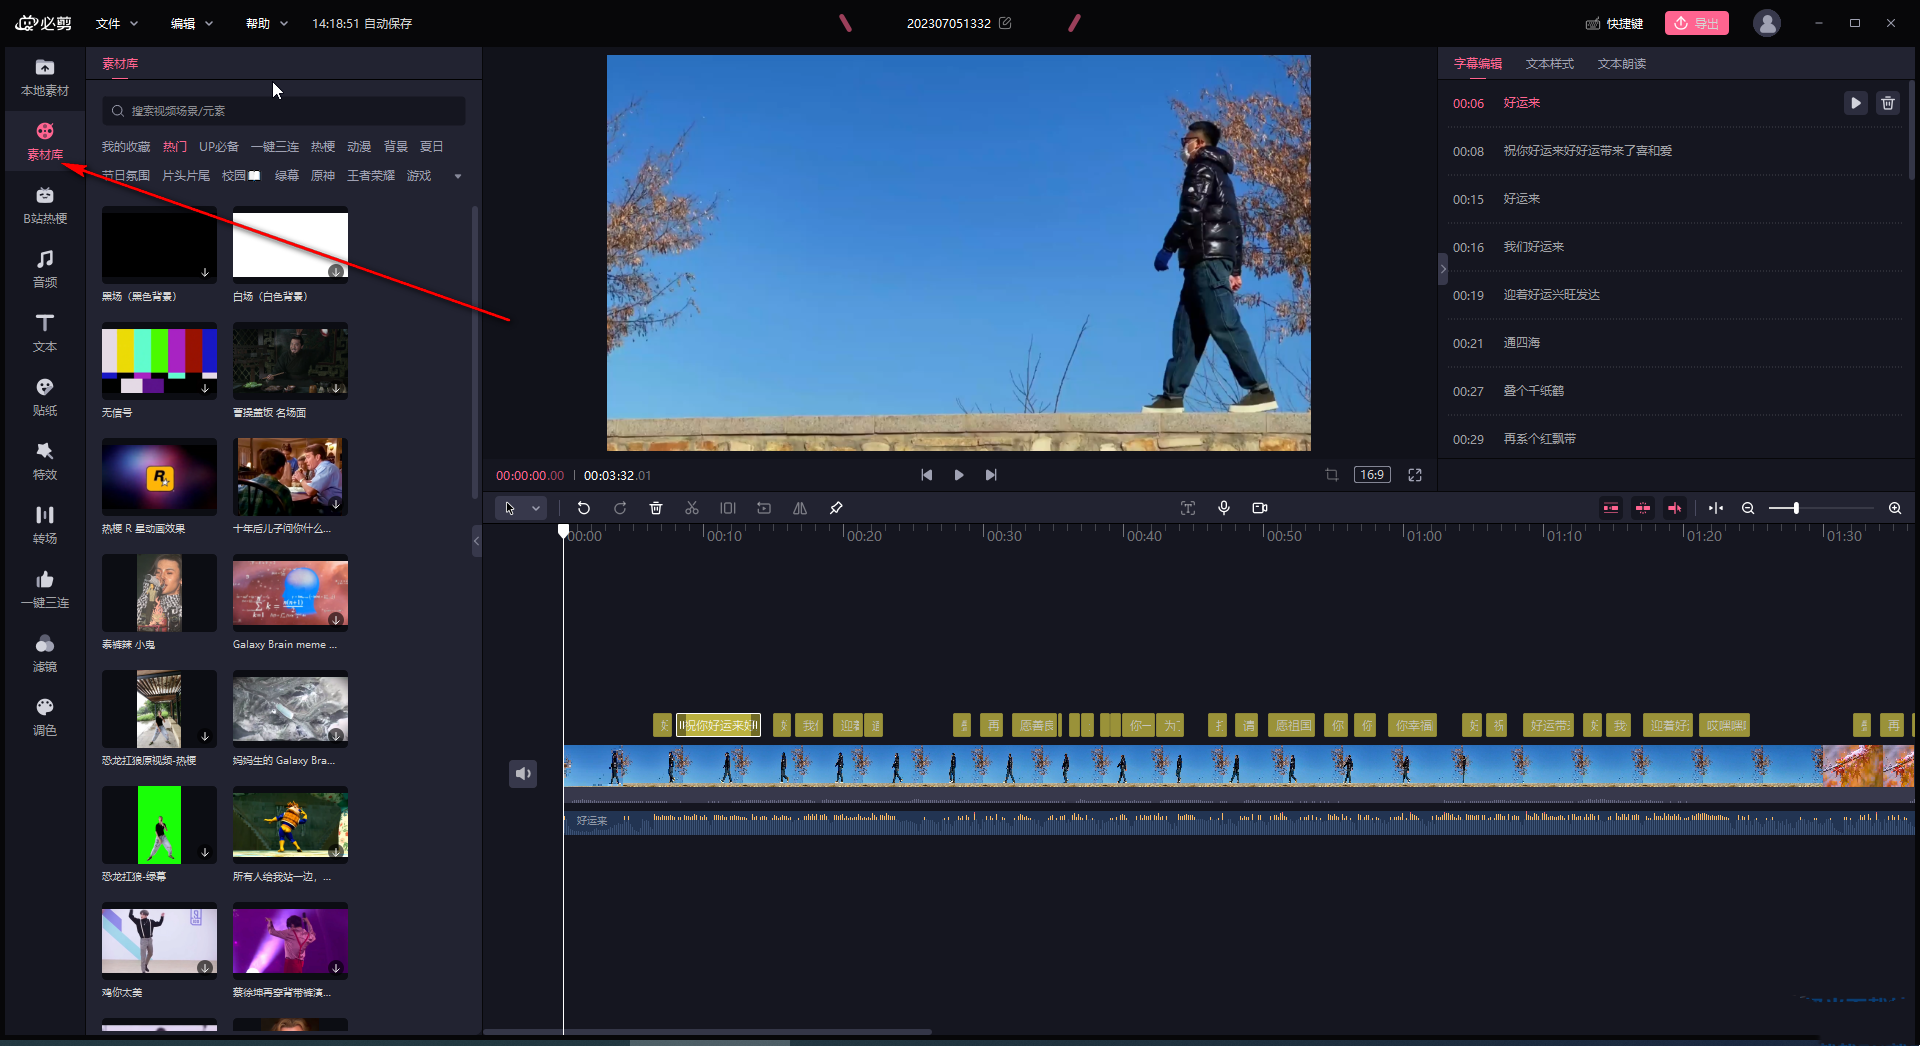Click the scissors split tool in timeline toolbar
Image resolution: width=1920 pixels, height=1046 pixels.
(x=692, y=508)
